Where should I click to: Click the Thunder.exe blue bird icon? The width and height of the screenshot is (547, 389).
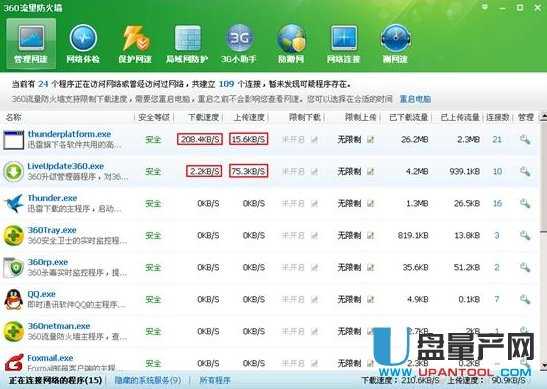(14, 203)
